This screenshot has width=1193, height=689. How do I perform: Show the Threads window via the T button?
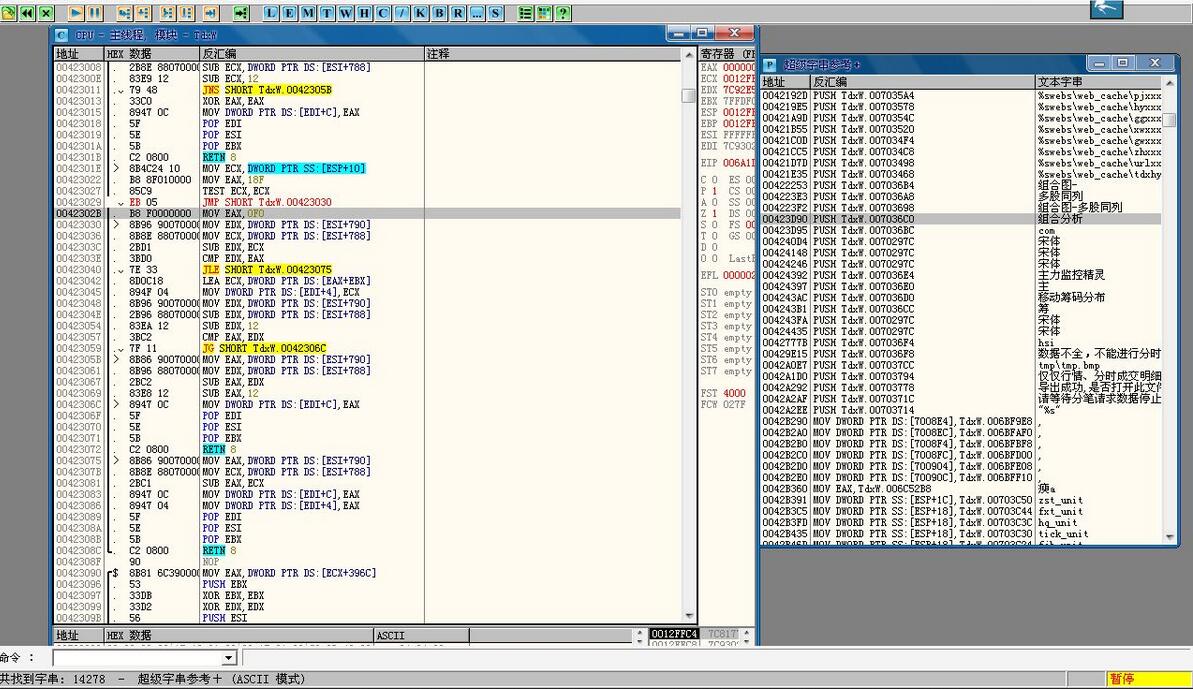point(327,13)
